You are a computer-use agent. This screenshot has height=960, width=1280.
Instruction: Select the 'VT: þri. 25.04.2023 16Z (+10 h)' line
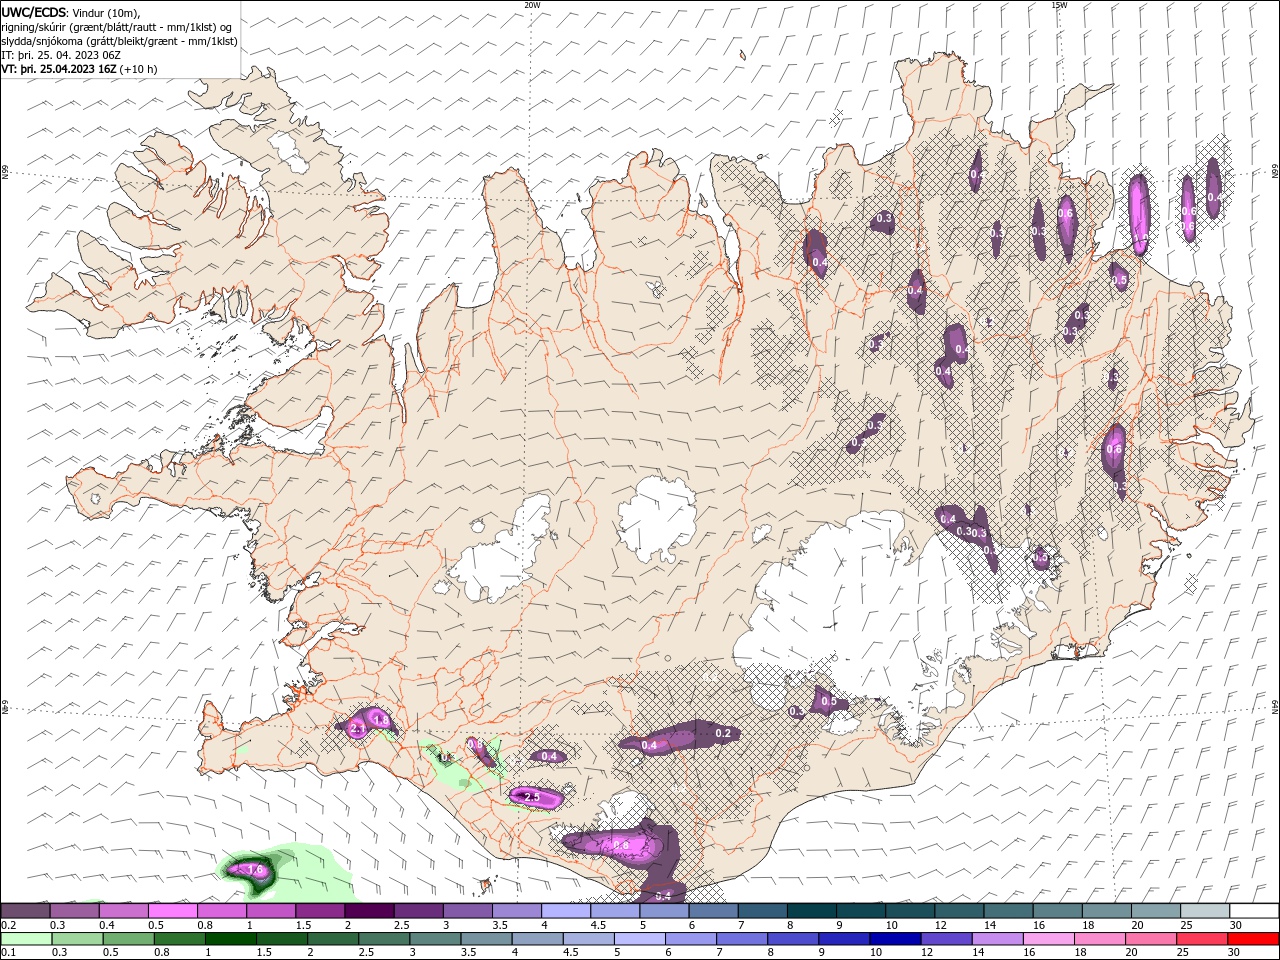click(79, 70)
